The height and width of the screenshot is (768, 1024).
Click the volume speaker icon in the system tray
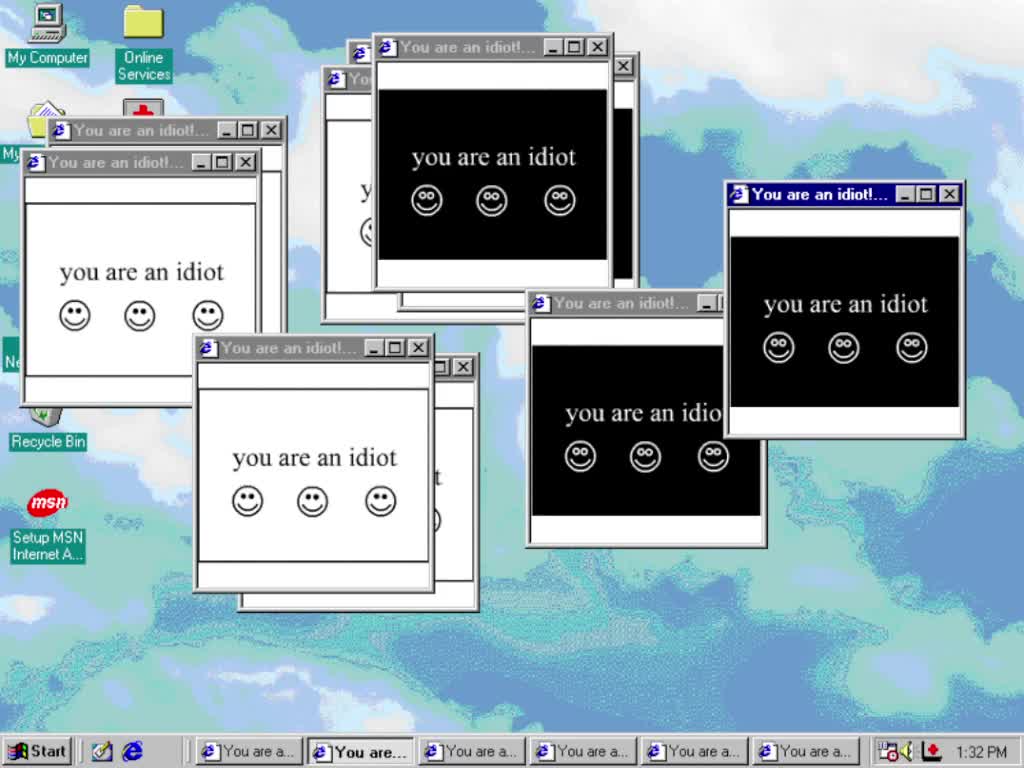[x=908, y=750]
